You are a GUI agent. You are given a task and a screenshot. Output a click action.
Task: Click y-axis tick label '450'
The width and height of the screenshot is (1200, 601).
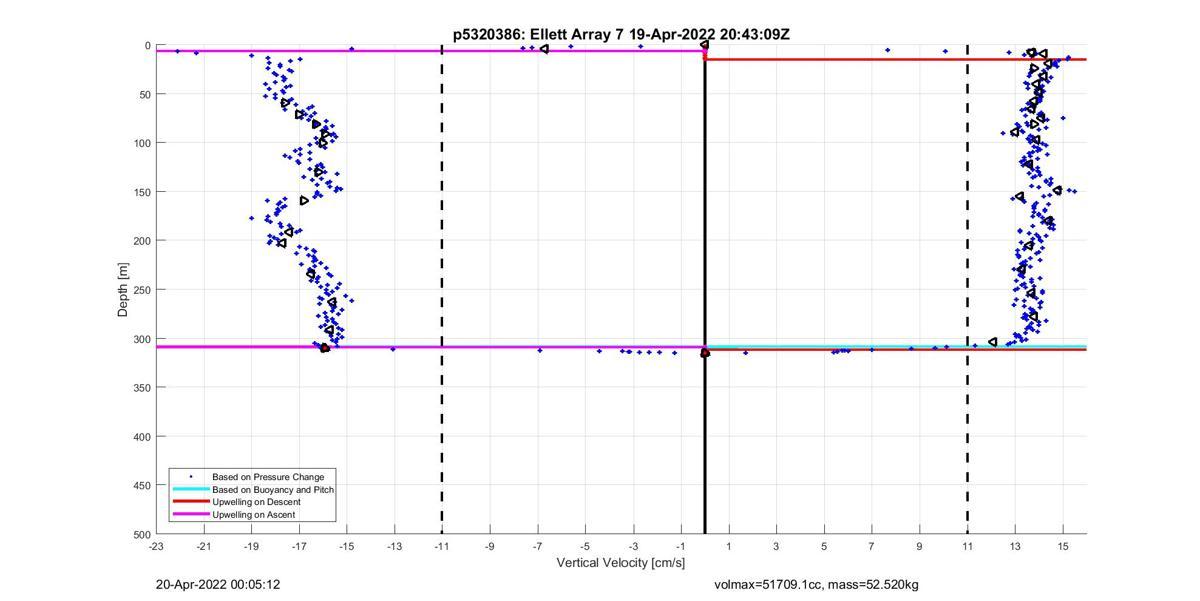(141, 486)
